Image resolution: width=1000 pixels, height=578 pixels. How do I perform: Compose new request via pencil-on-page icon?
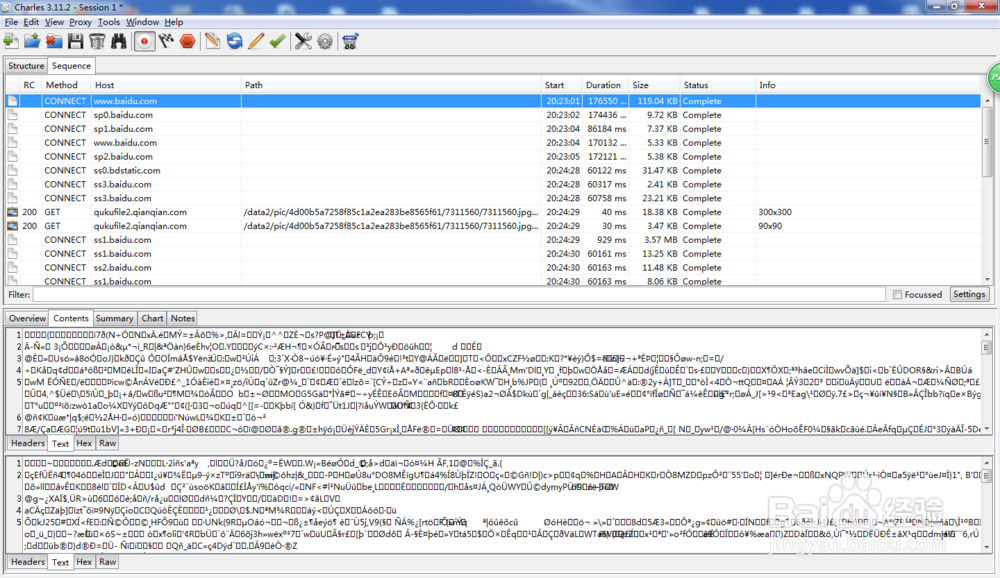point(212,41)
